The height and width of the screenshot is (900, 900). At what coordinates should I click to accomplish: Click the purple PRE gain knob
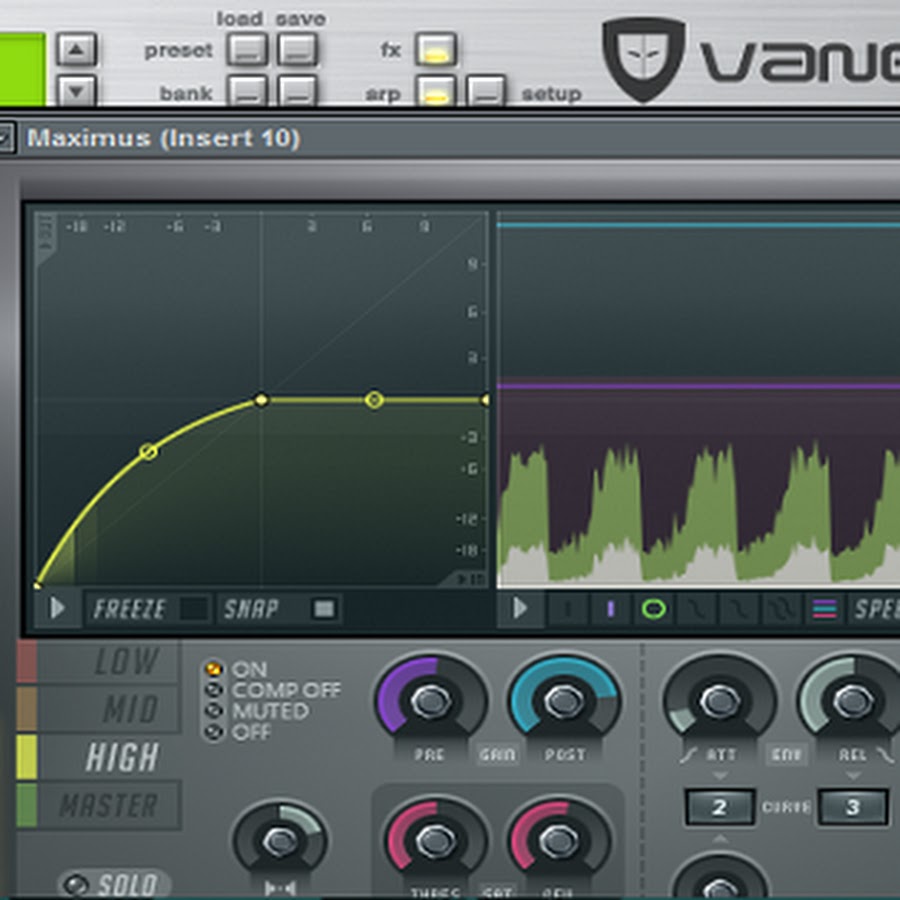(x=430, y=701)
